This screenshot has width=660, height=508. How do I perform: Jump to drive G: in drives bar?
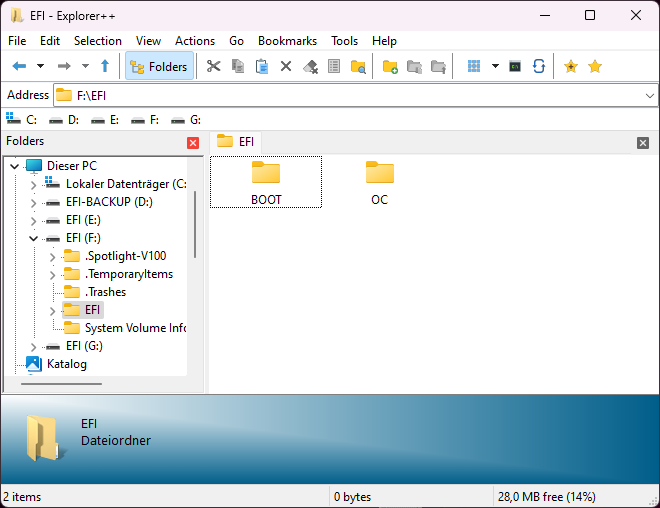[x=186, y=120]
